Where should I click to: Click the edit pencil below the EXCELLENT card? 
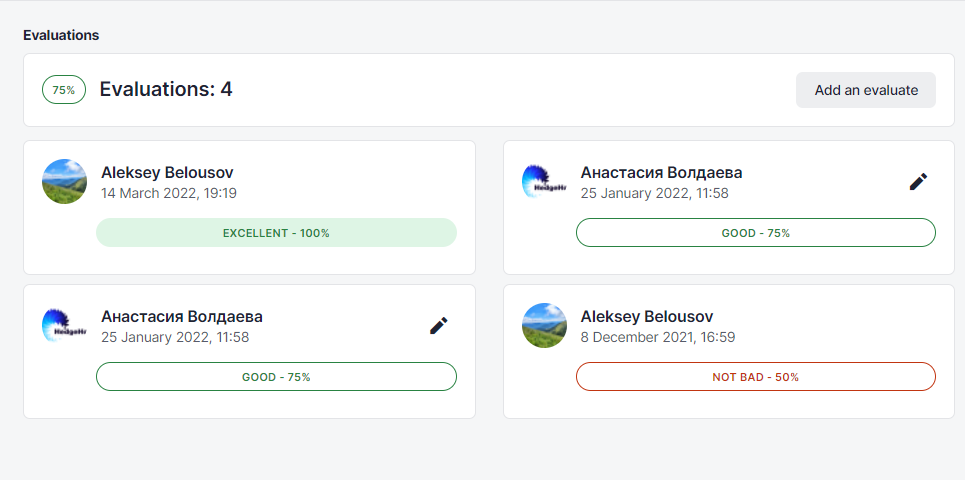point(439,326)
